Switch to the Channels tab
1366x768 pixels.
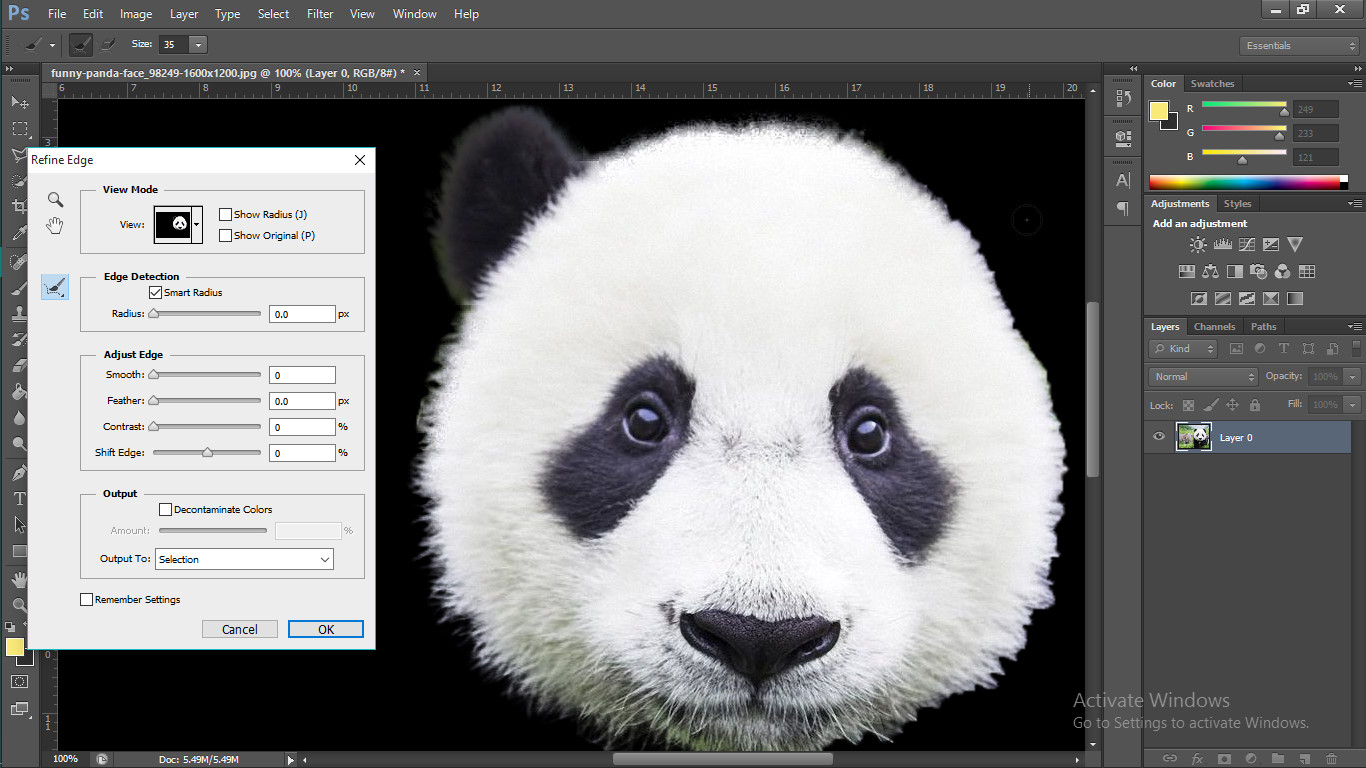click(1214, 327)
